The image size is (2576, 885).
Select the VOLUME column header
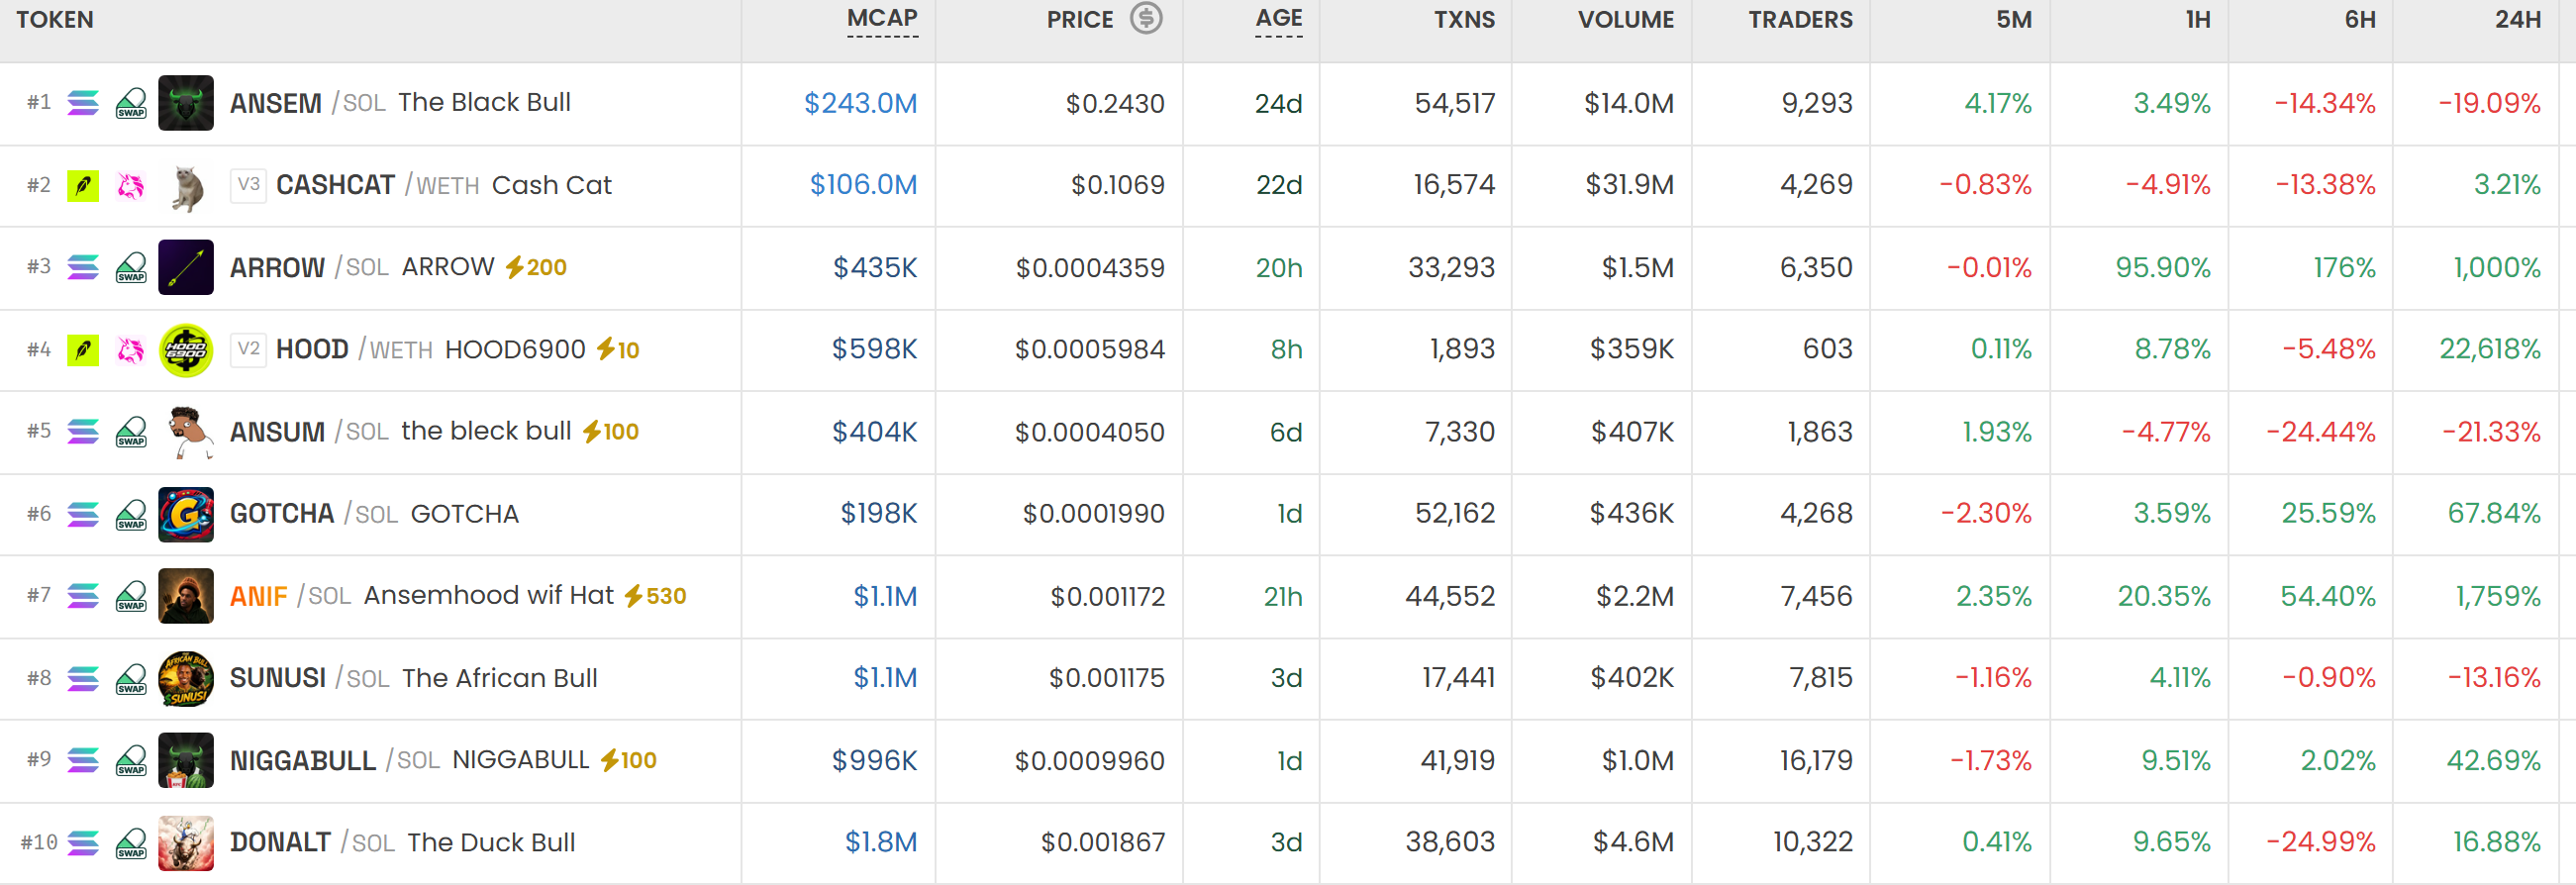[x=1625, y=19]
